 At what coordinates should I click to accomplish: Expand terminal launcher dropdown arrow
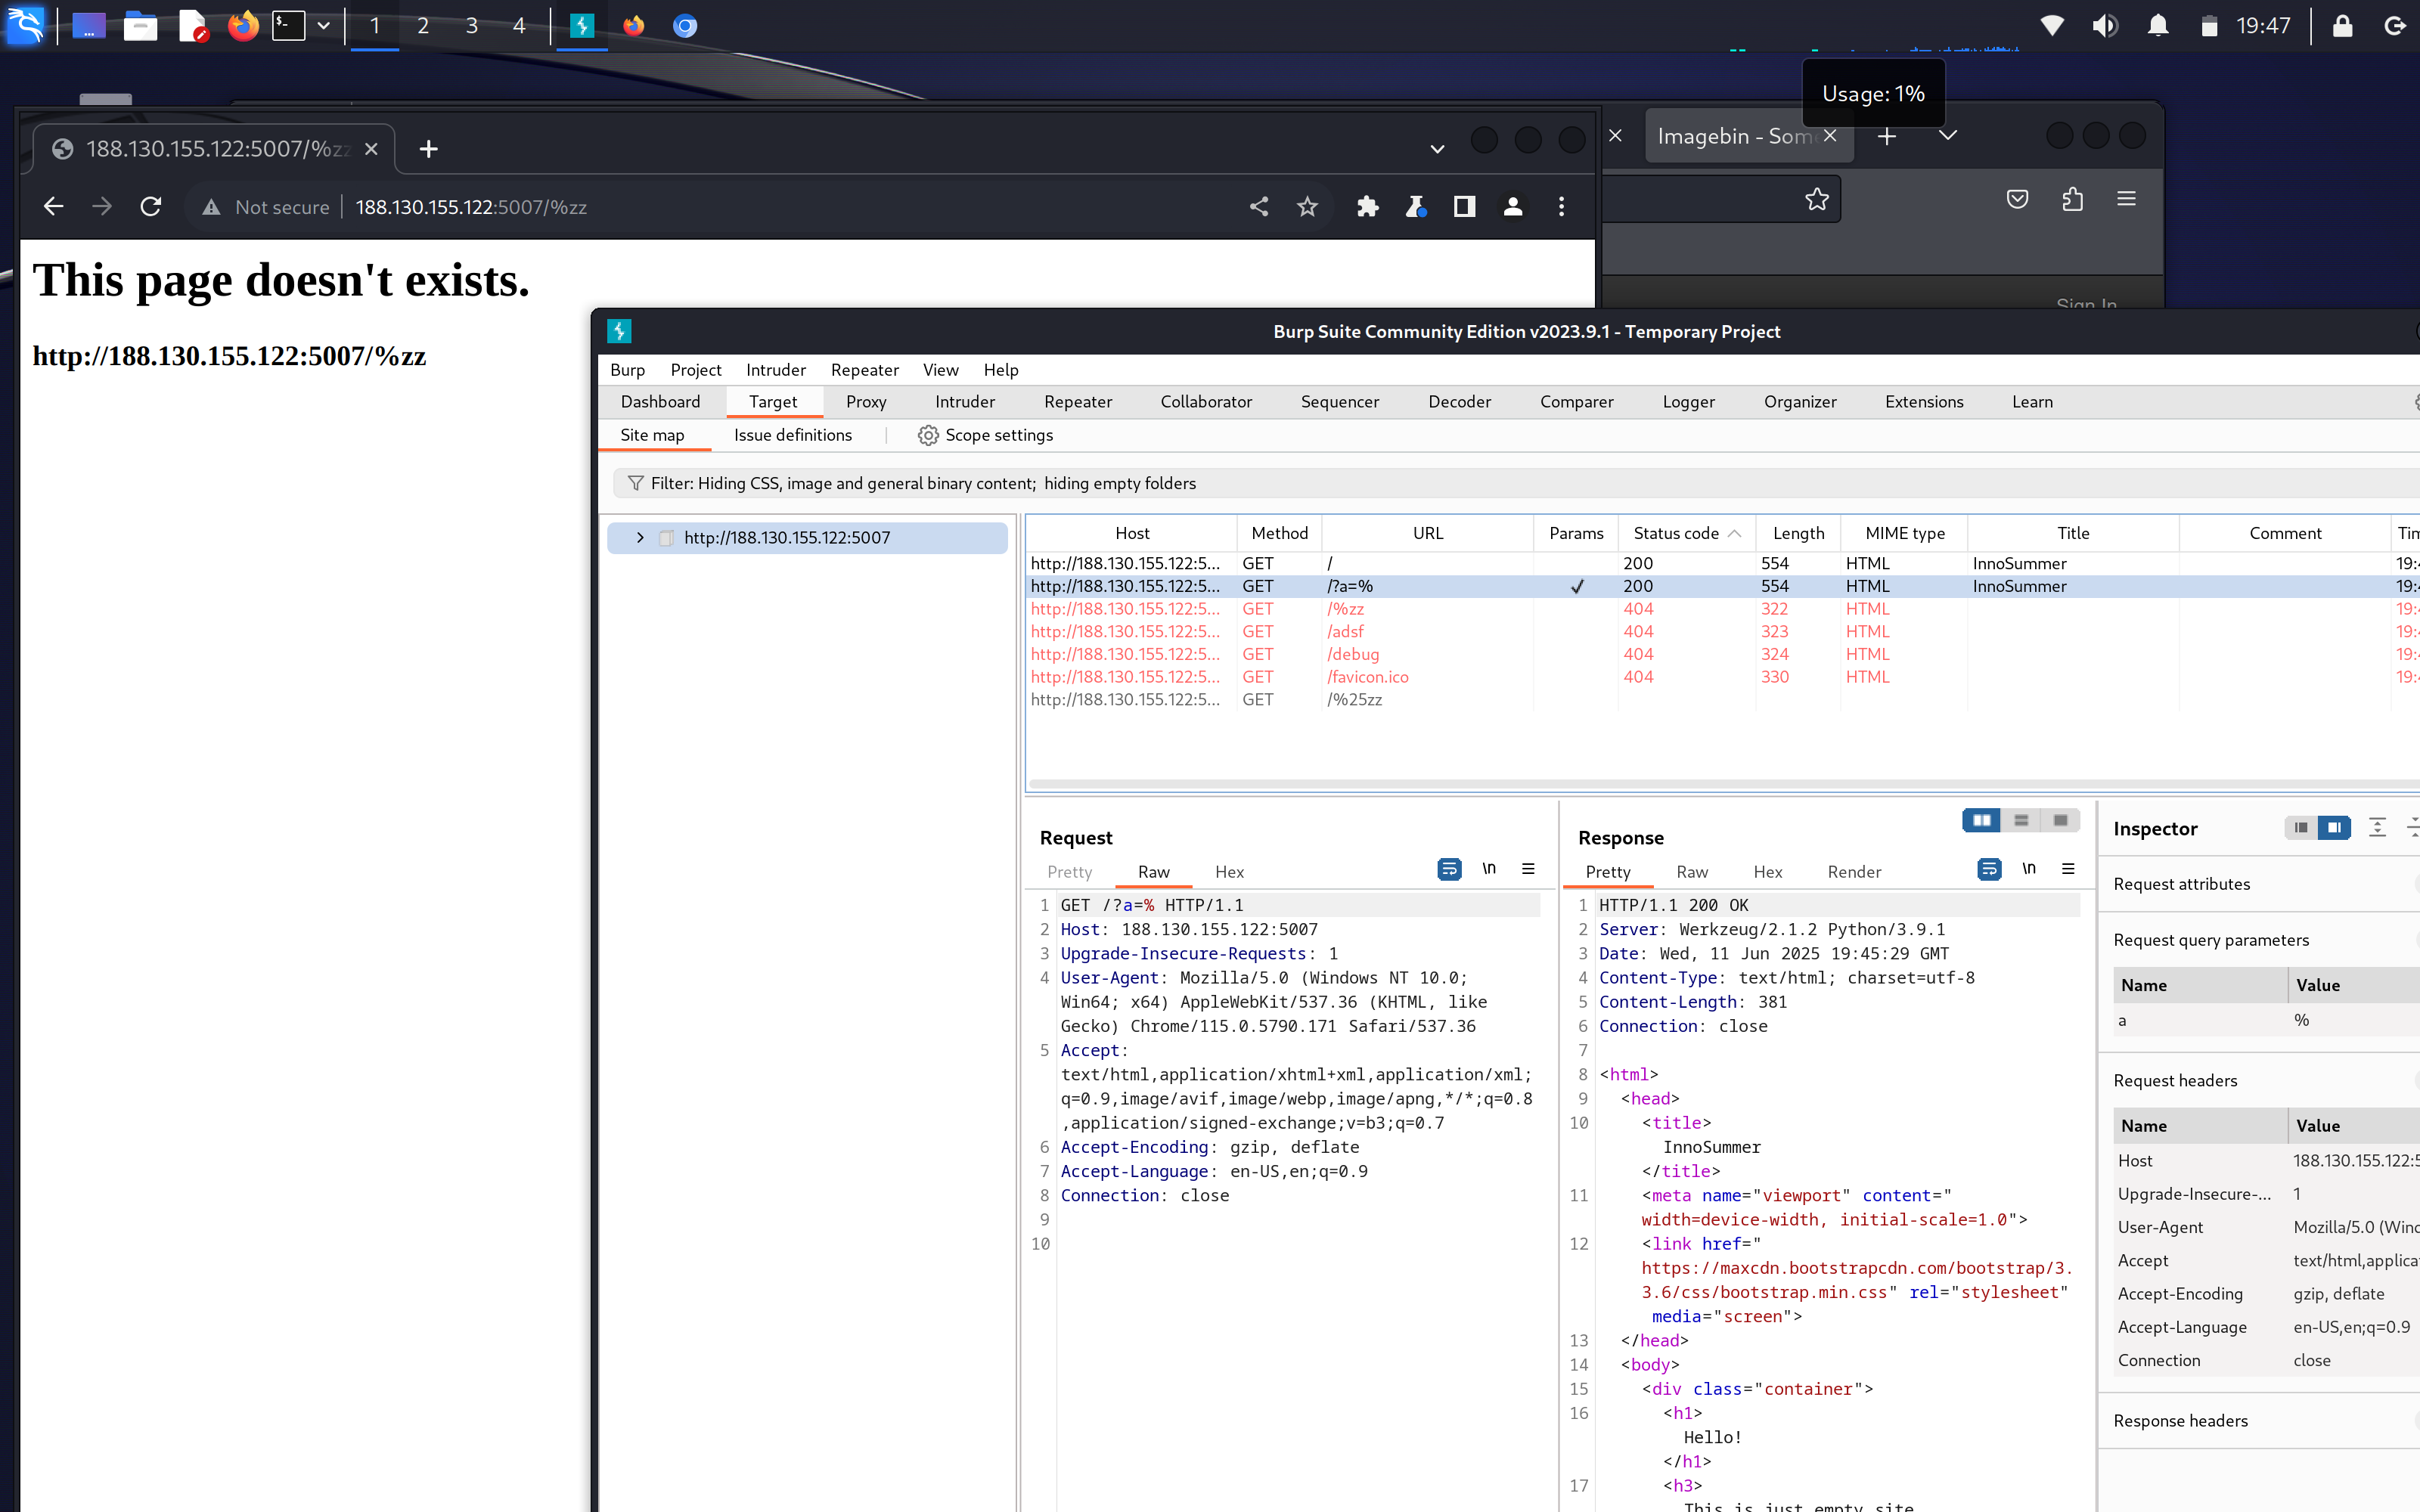click(323, 26)
